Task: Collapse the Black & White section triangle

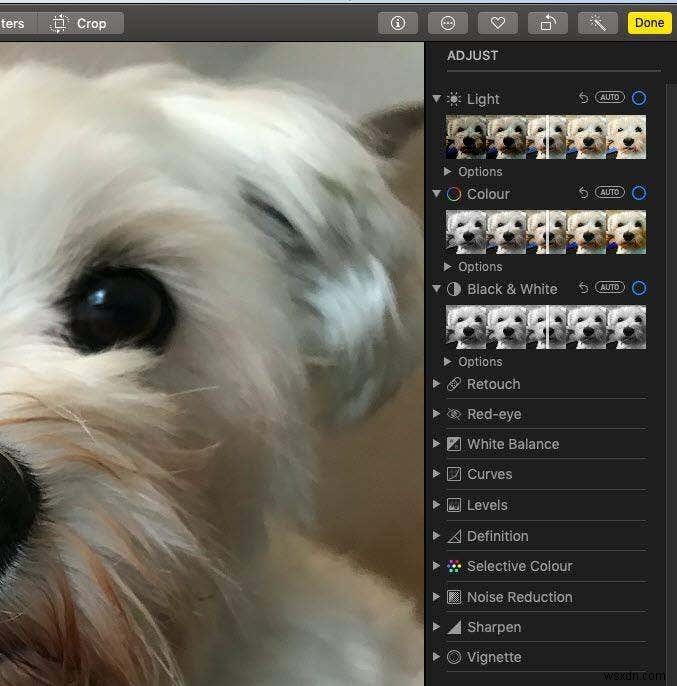Action: [x=436, y=288]
